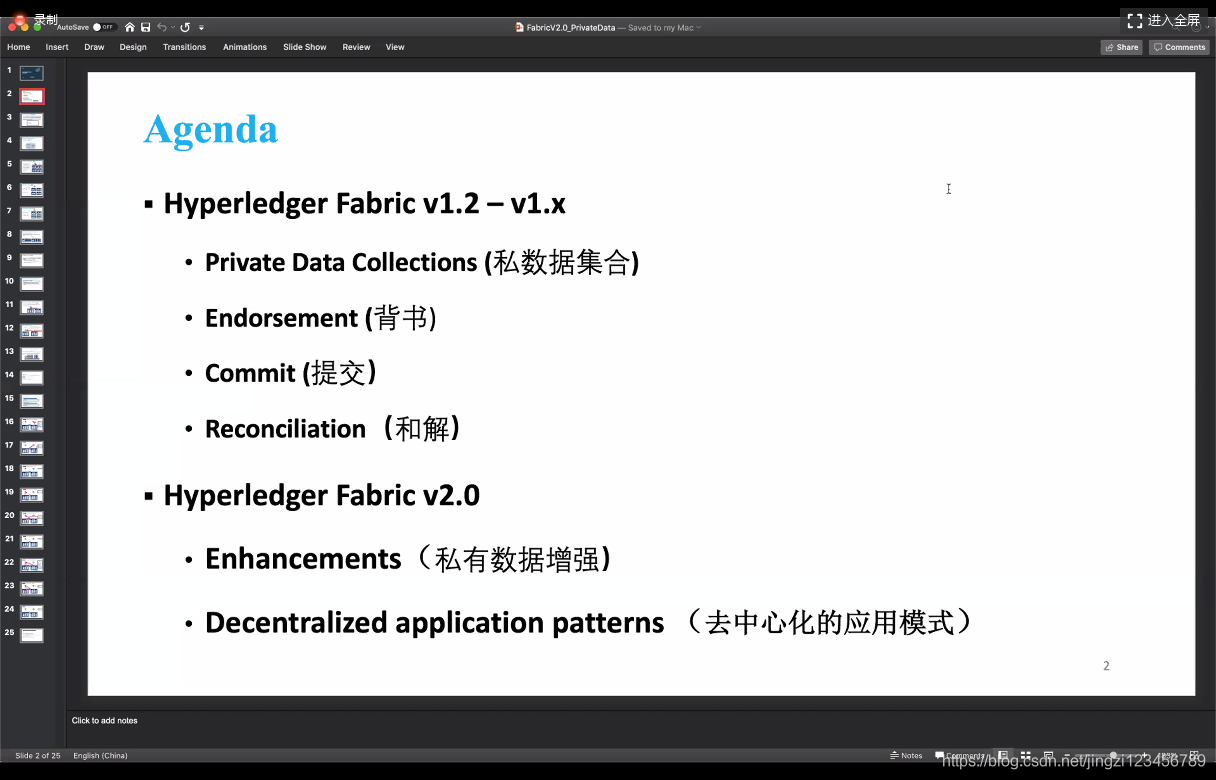Click the slide number 2 on slide
This screenshot has width=1216, height=780.
pos(1106,666)
